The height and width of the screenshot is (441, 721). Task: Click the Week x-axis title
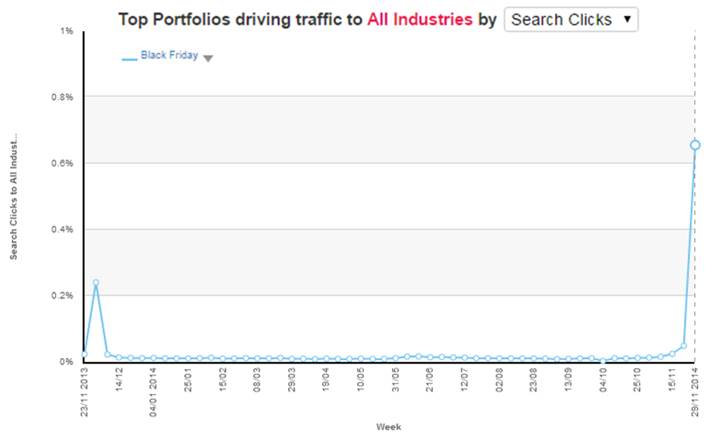click(389, 426)
